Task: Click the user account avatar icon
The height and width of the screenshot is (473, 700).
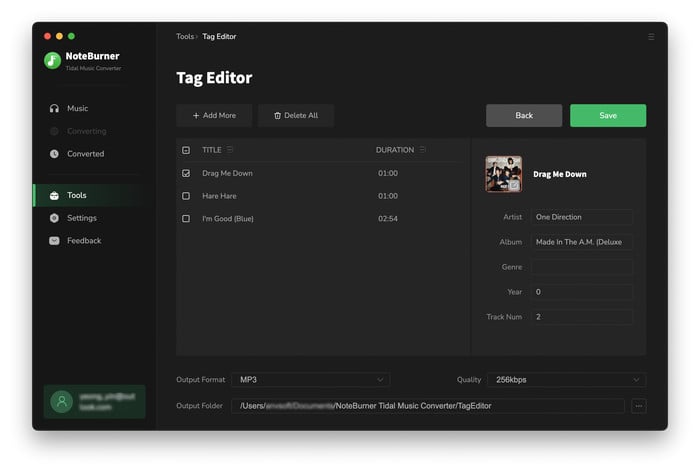Action: click(62, 401)
